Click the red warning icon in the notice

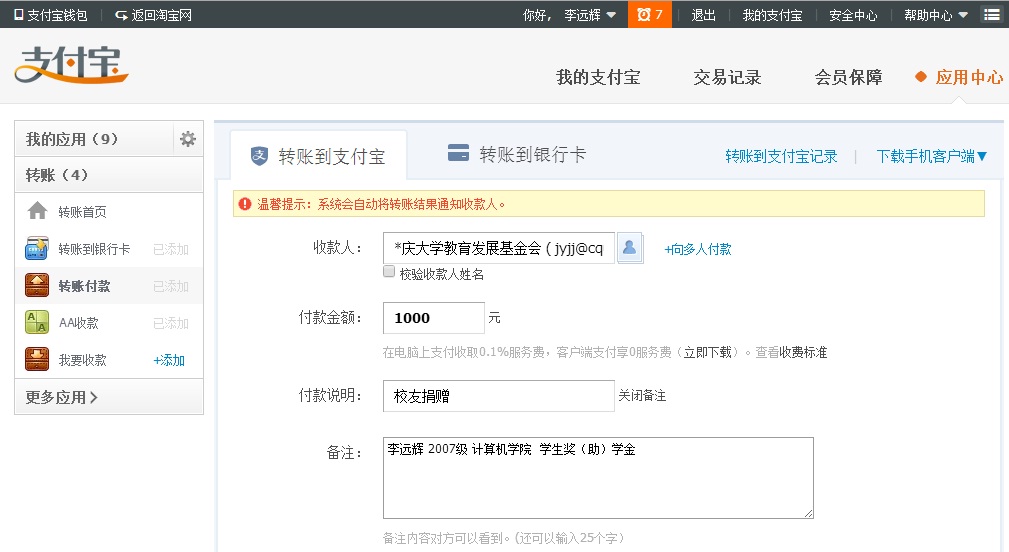[x=245, y=204]
